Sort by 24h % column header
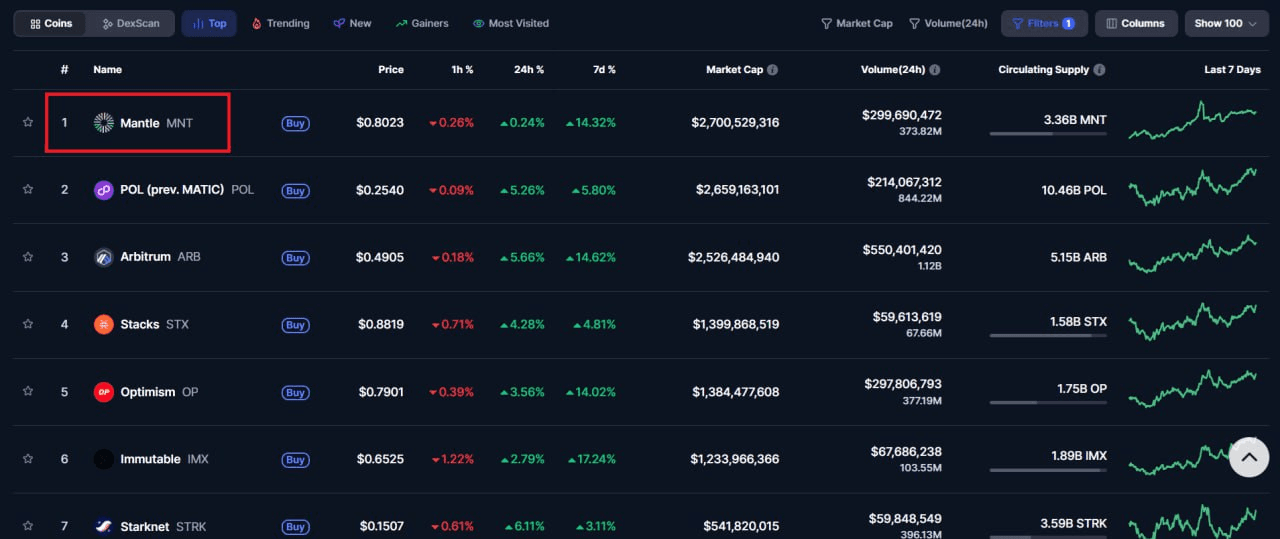Image resolution: width=1280 pixels, height=539 pixels. coord(529,70)
